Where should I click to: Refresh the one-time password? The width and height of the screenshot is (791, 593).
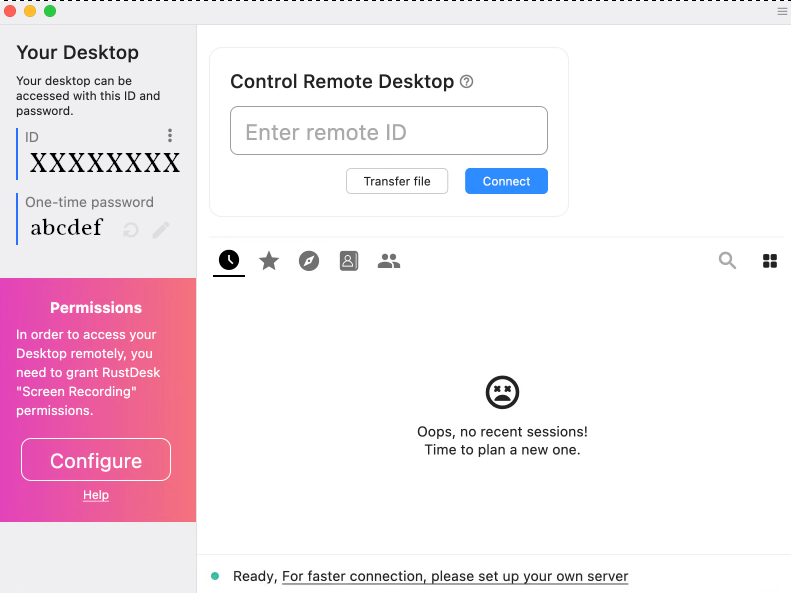pos(131,230)
